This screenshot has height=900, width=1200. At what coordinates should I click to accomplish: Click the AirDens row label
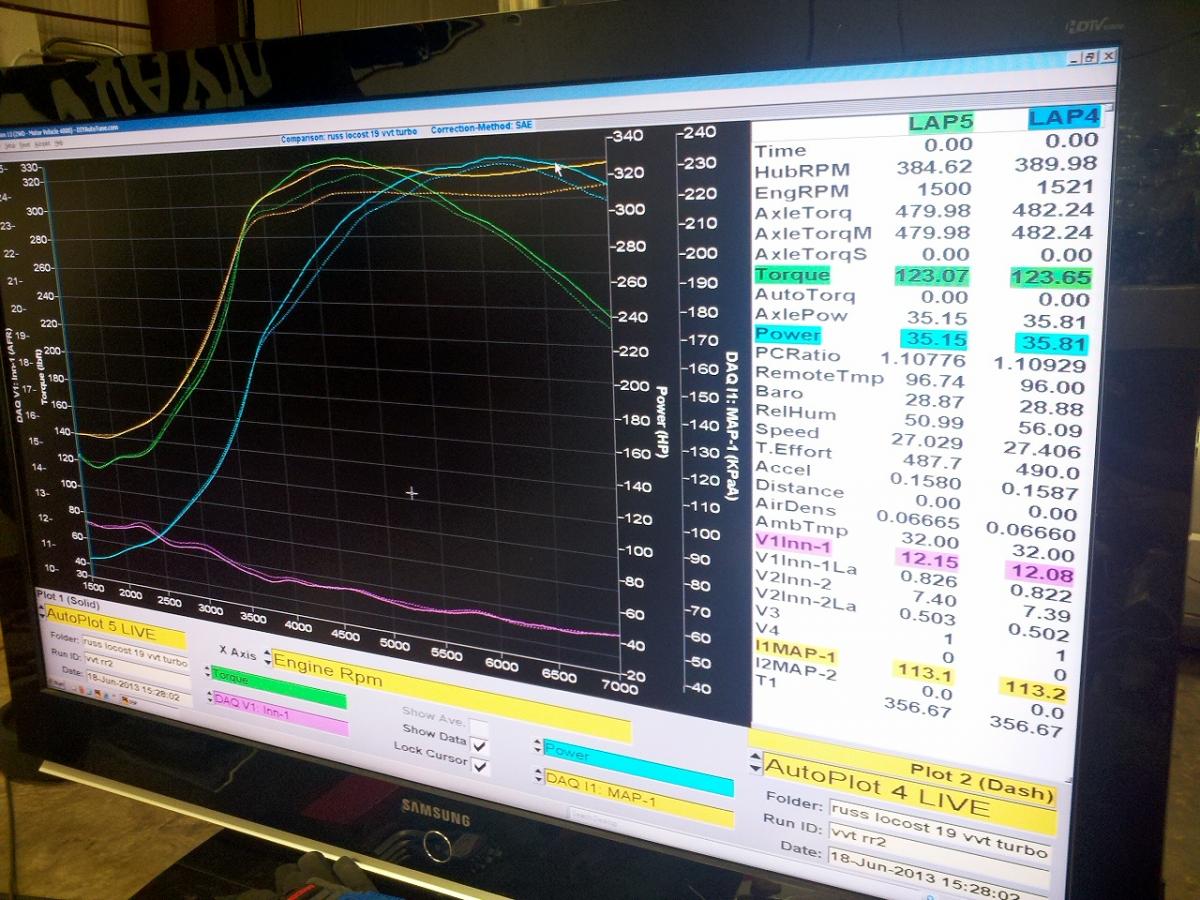pyautogui.click(x=794, y=506)
